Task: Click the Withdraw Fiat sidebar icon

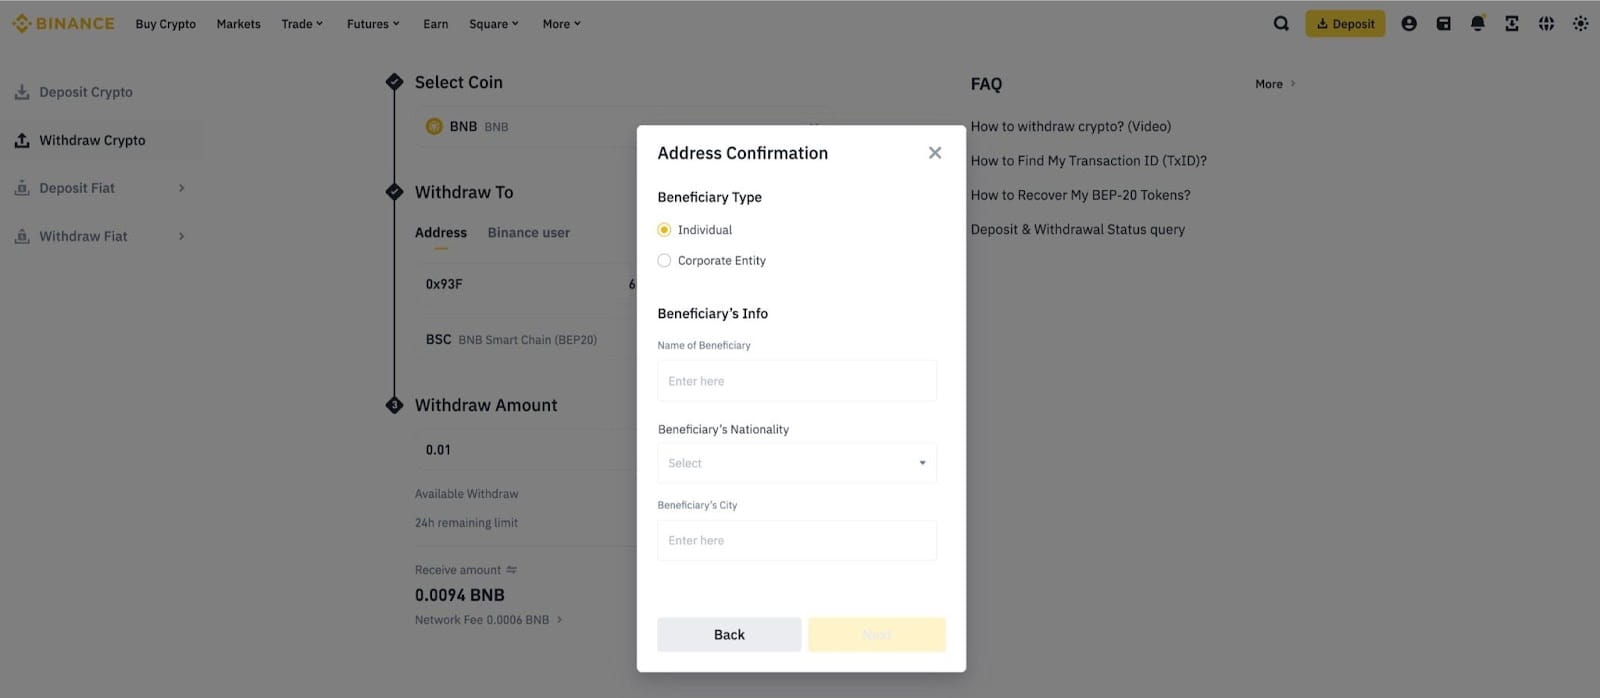Action: click(x=22, y=236)
